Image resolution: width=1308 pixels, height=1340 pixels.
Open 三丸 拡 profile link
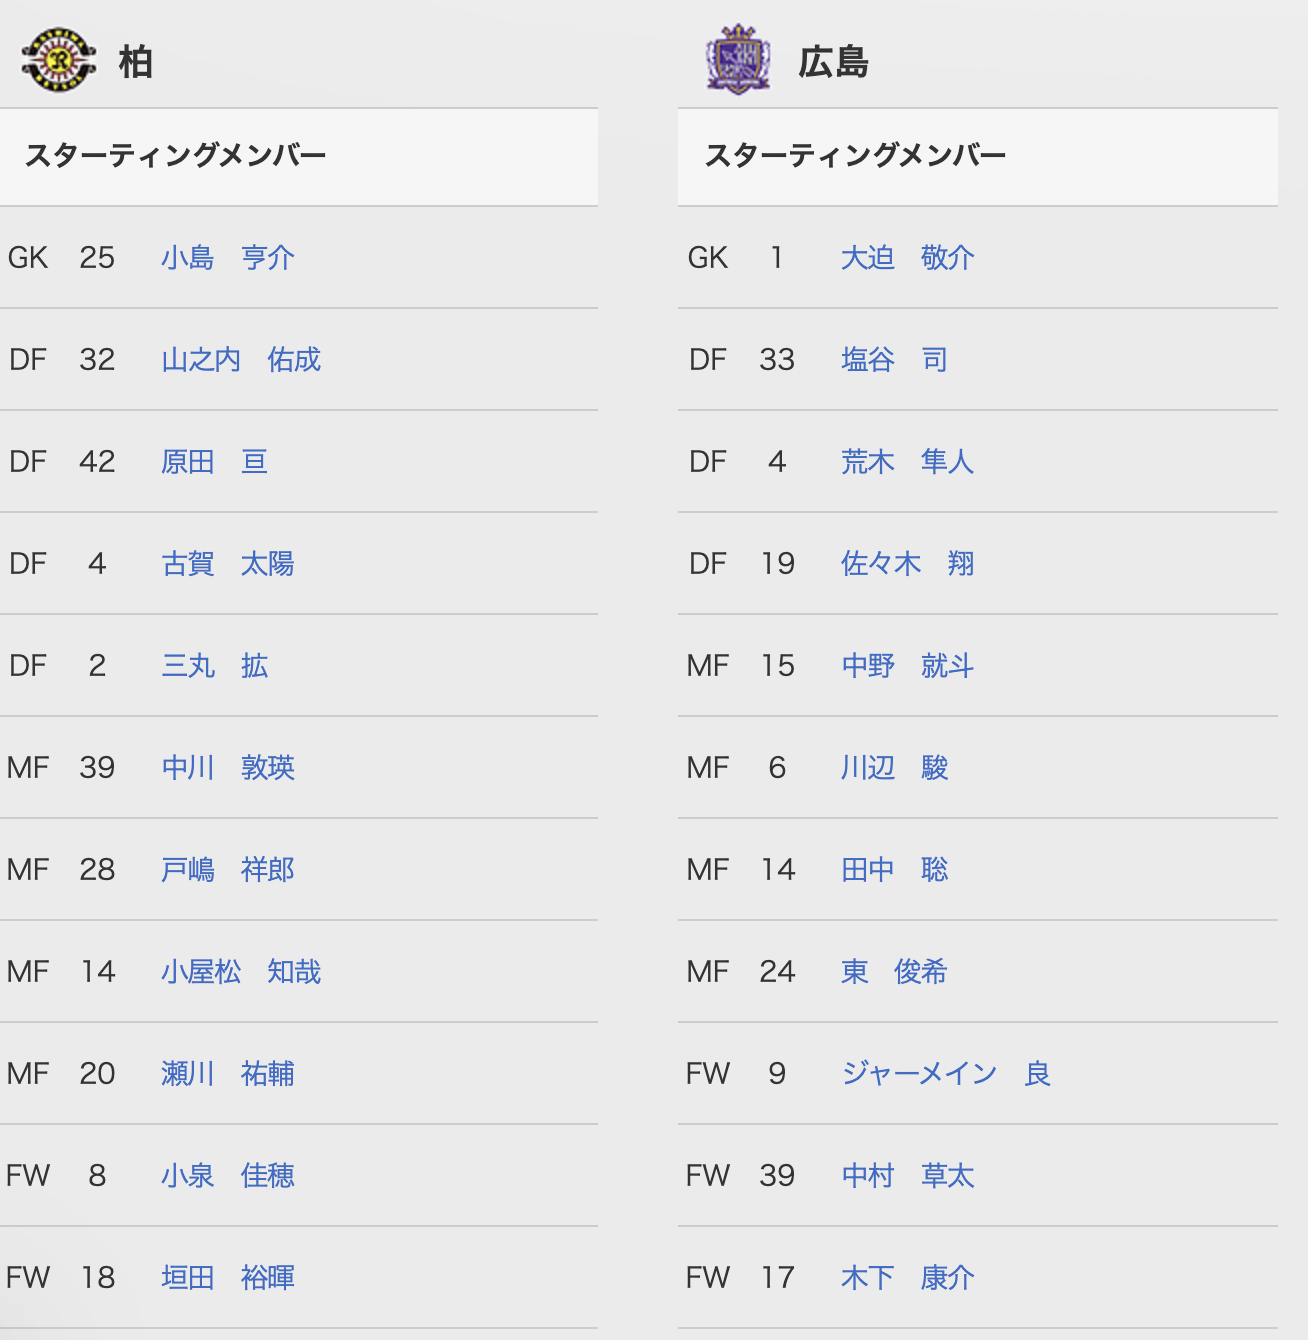click(214, 666)
